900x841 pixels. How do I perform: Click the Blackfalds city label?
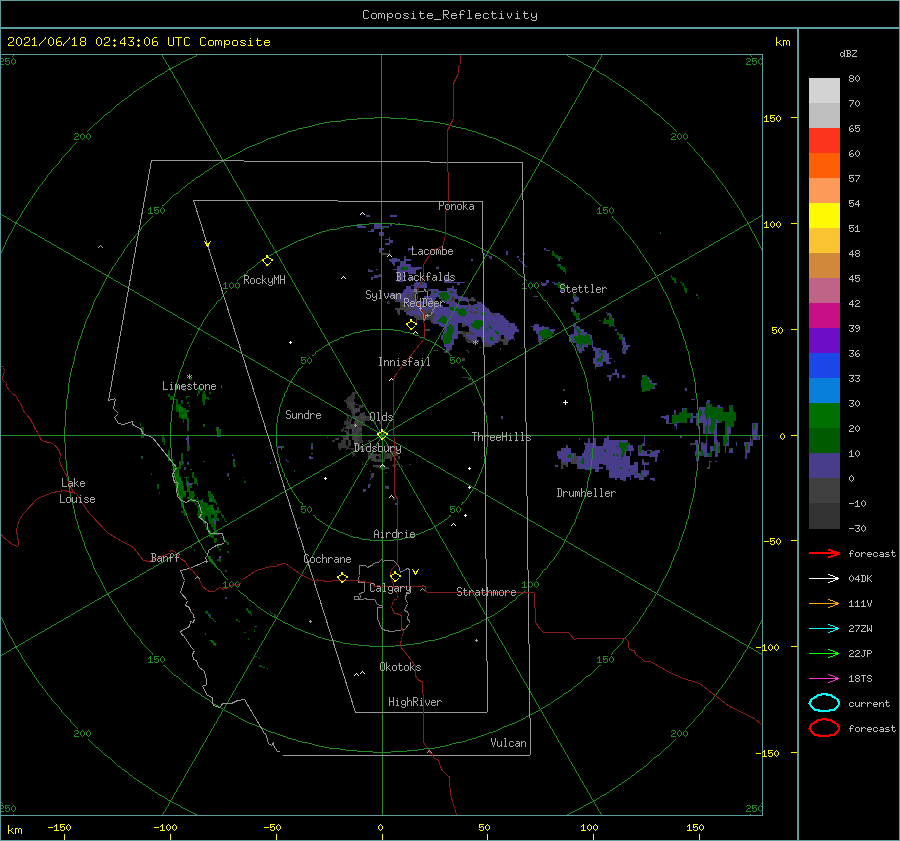pyautogui.click(x=425, y=277)
